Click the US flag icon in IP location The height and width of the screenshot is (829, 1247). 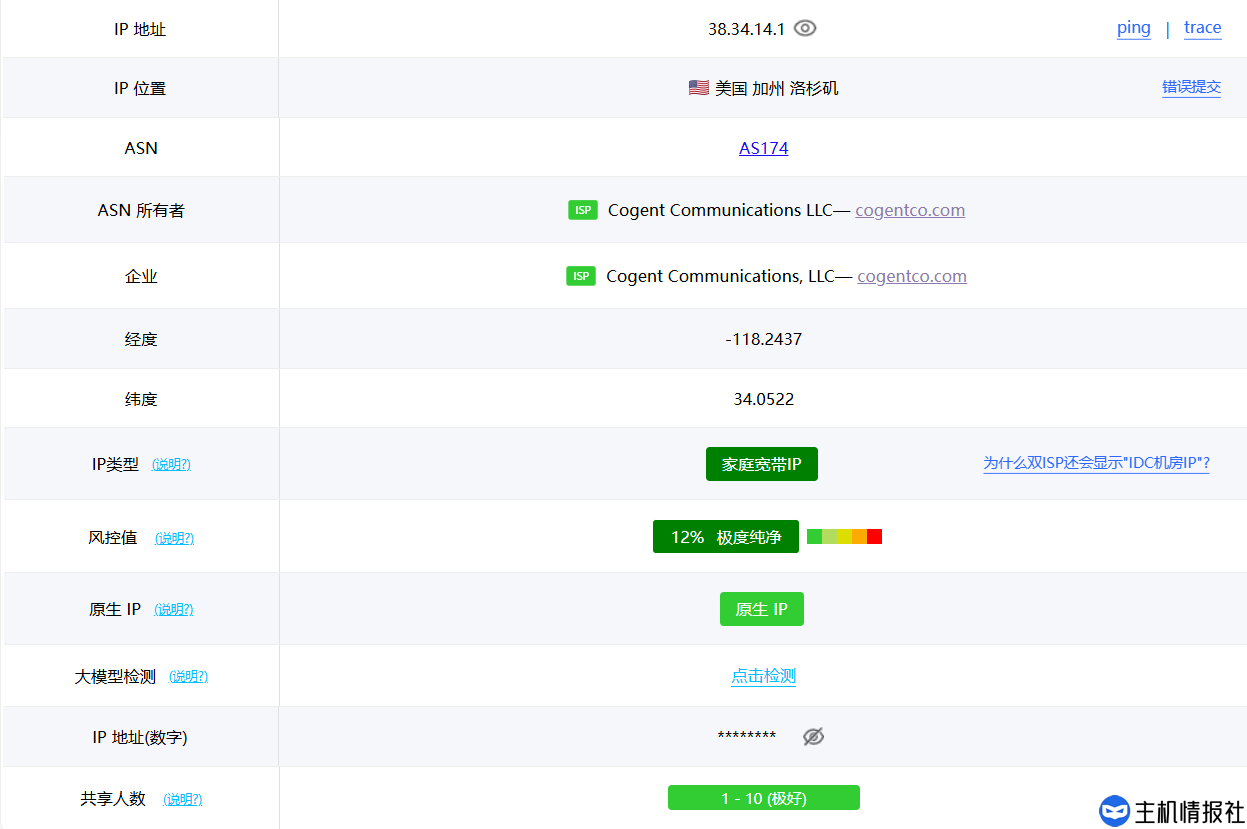[699, 88]
